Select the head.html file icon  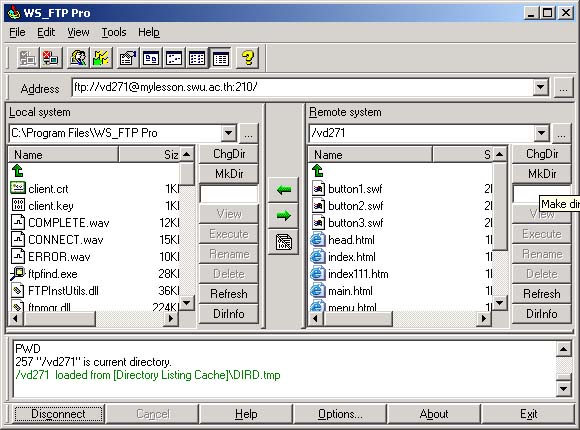coord(318,240)
